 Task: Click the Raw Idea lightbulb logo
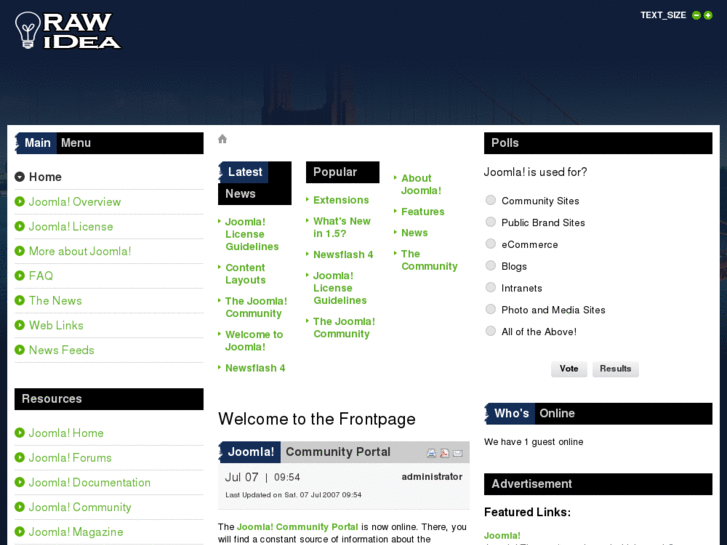tap(68, 31)
